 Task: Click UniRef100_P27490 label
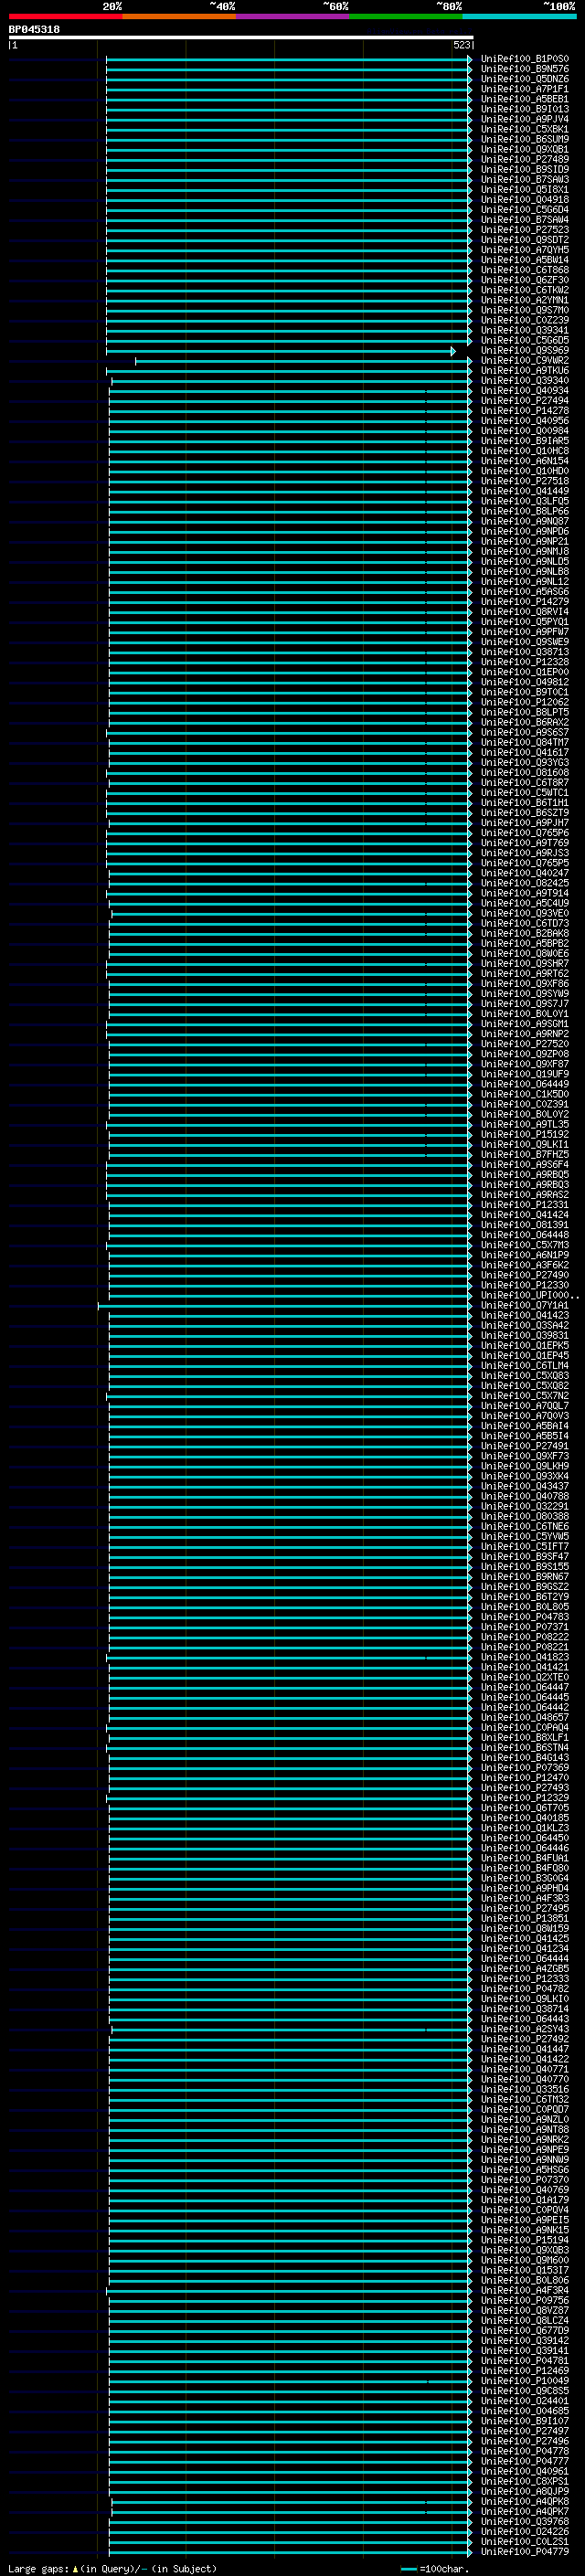click(x=525, y=1275)
